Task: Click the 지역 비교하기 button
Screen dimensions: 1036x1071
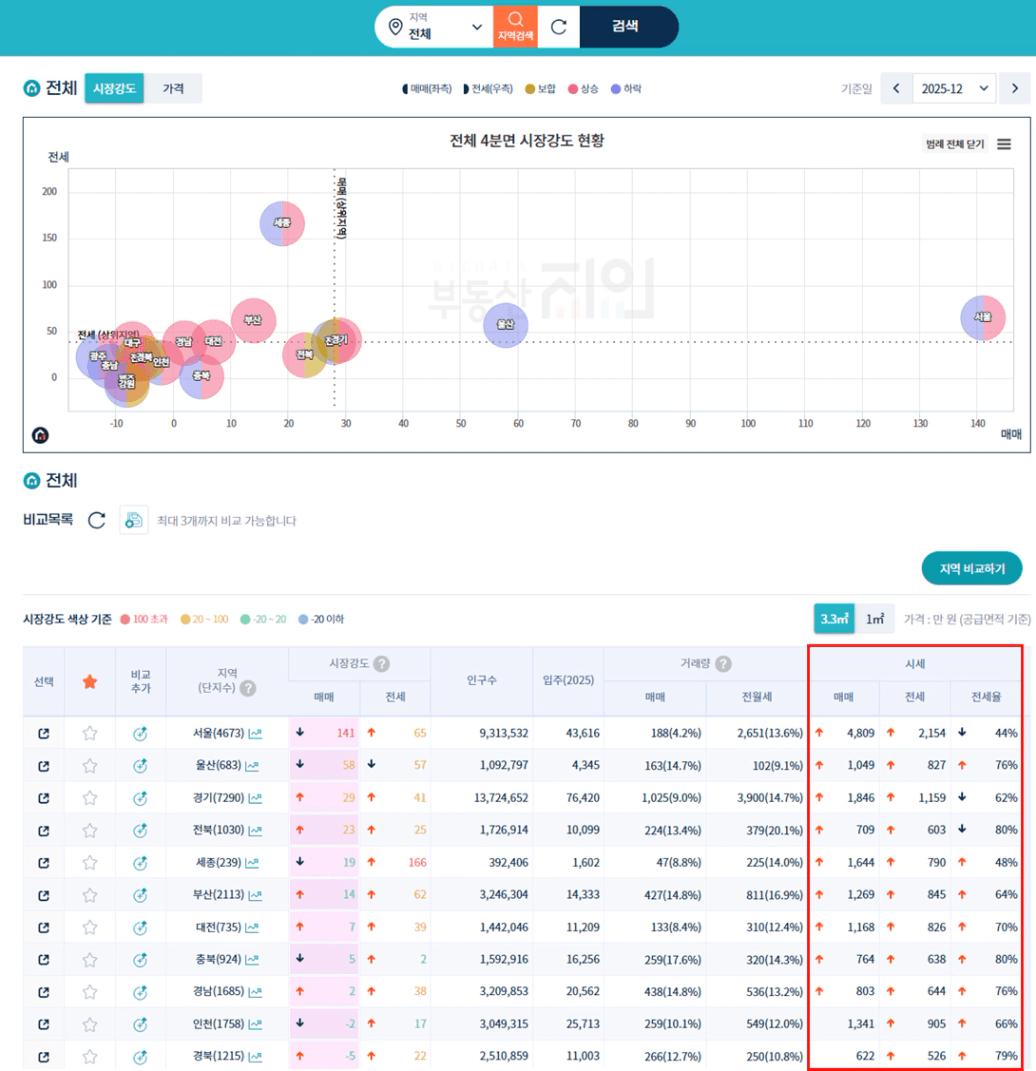Action: click(971, 568)
